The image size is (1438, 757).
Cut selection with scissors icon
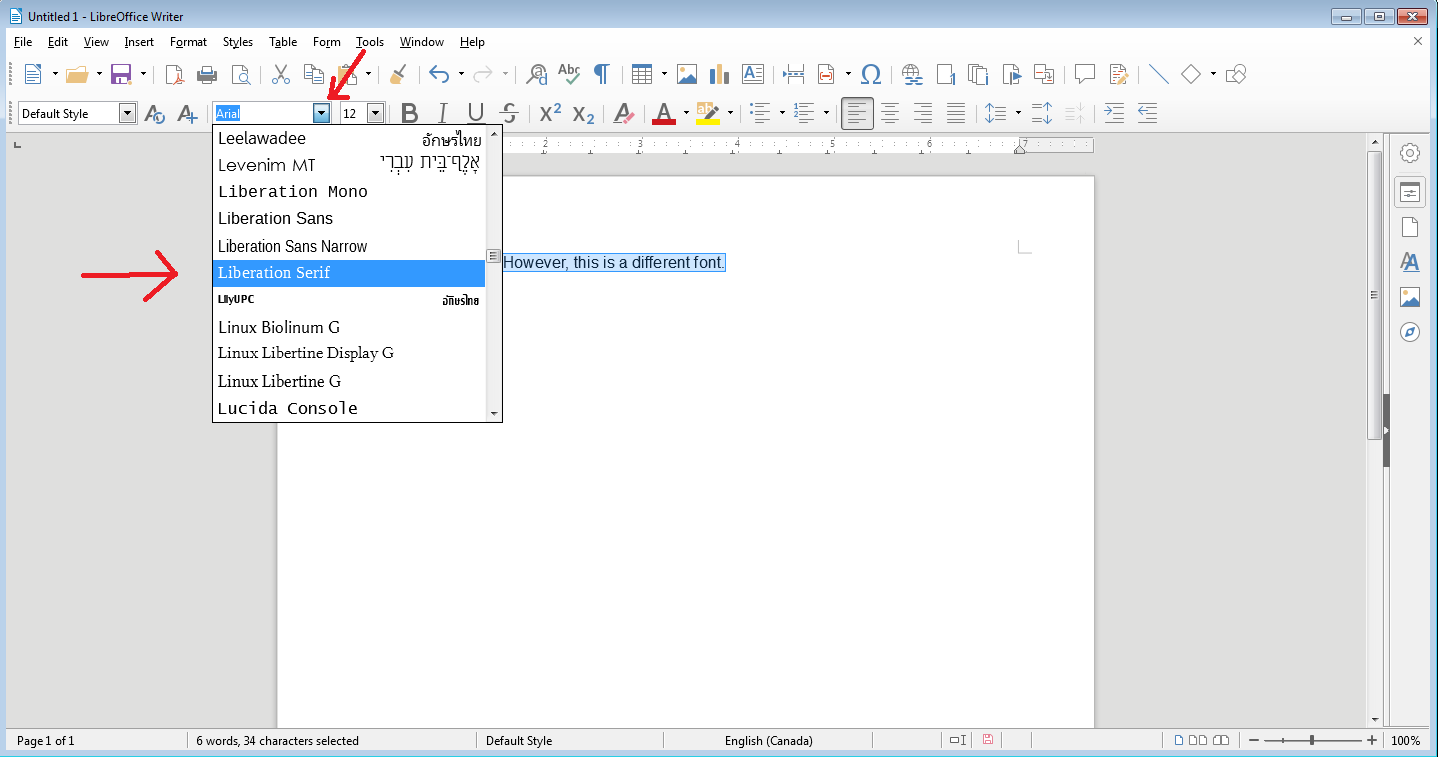pos(281,74)
